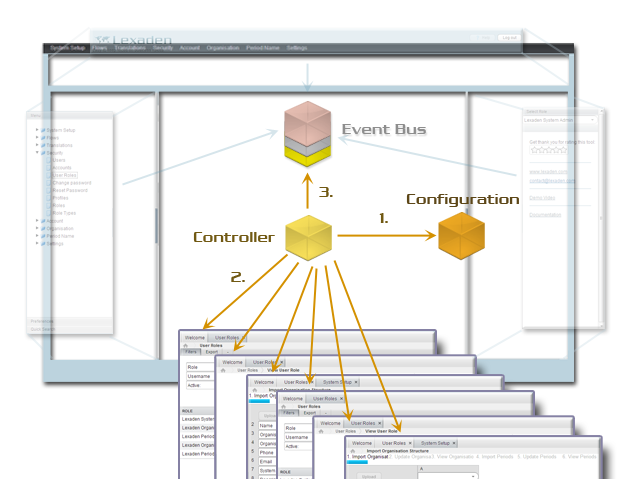Expand the Translations tree node
The height and width of the screenshot is (479, 622).
pyautogui.click(x=37, y=145)
